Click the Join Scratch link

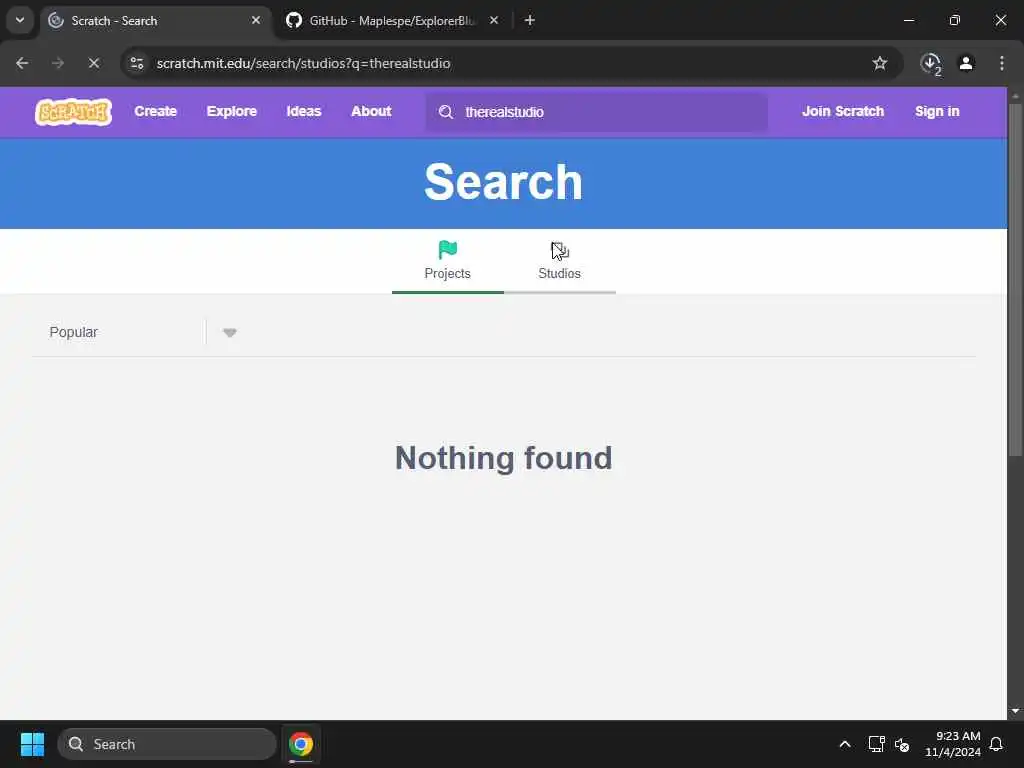(842, 112)
